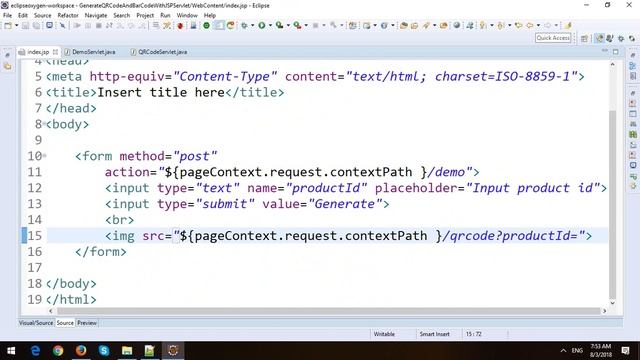Open the File menu
640x360 pixels.
pyautogui.click(x=7, y=16)
